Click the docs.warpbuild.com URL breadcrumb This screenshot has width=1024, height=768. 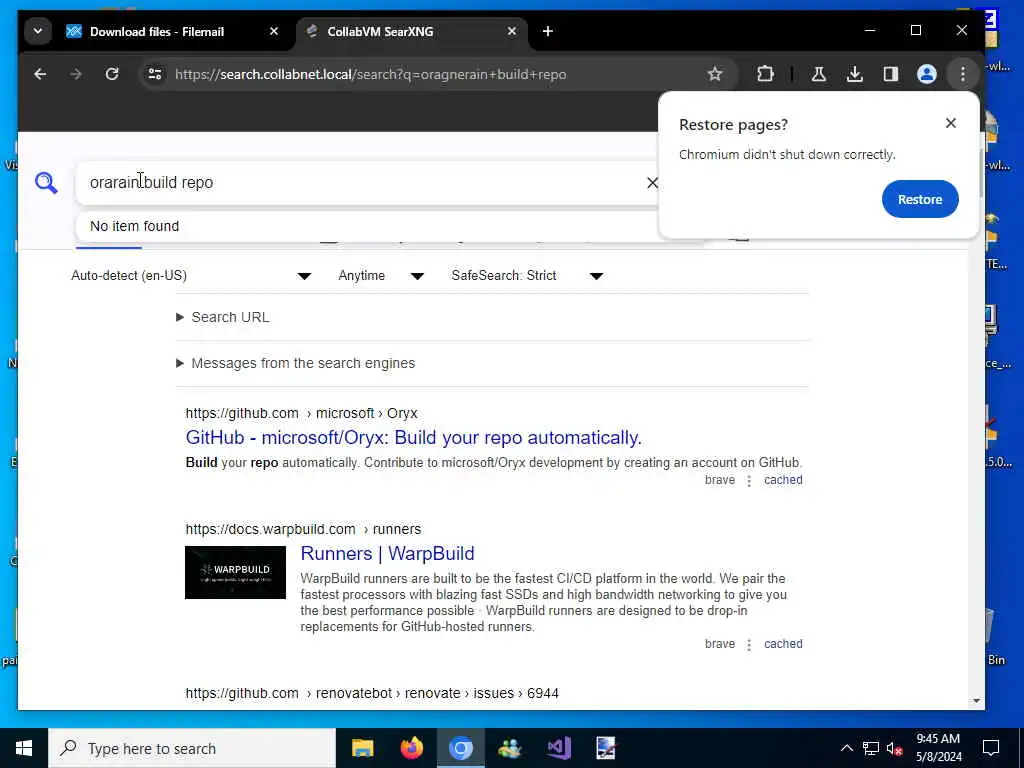[303, 529]
